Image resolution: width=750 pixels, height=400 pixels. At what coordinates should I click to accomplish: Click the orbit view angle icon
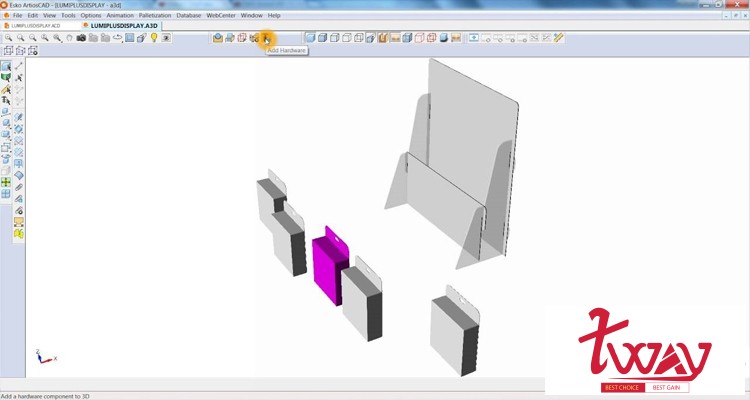click(x=117, y=38)
